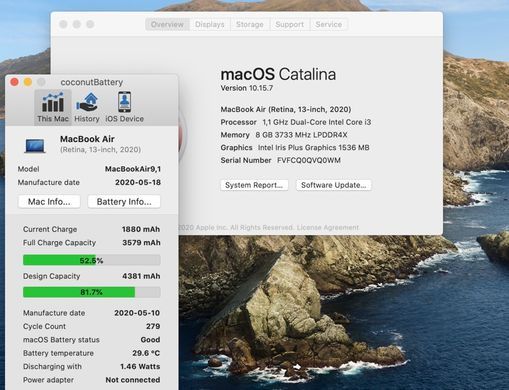The height and width of the screenshot is (390, 509).
Task: Click the 81.7% design capacity bar
Action: [x=92, y=292]
